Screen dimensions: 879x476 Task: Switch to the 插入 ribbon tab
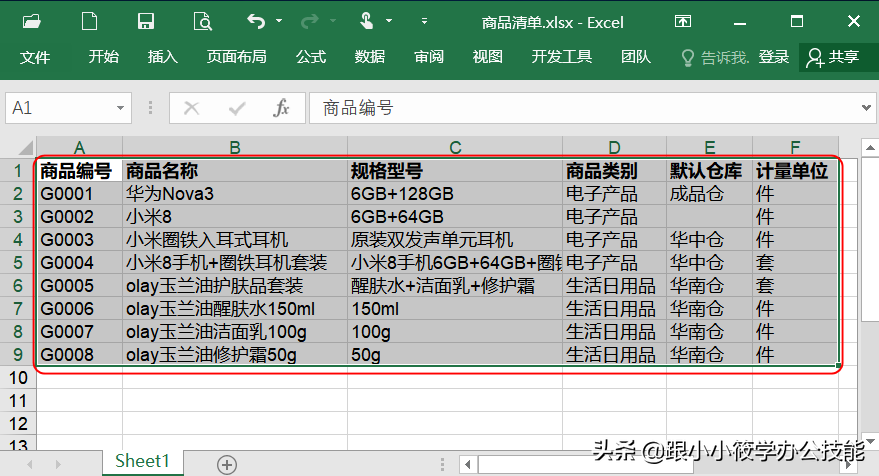[163, 57]
